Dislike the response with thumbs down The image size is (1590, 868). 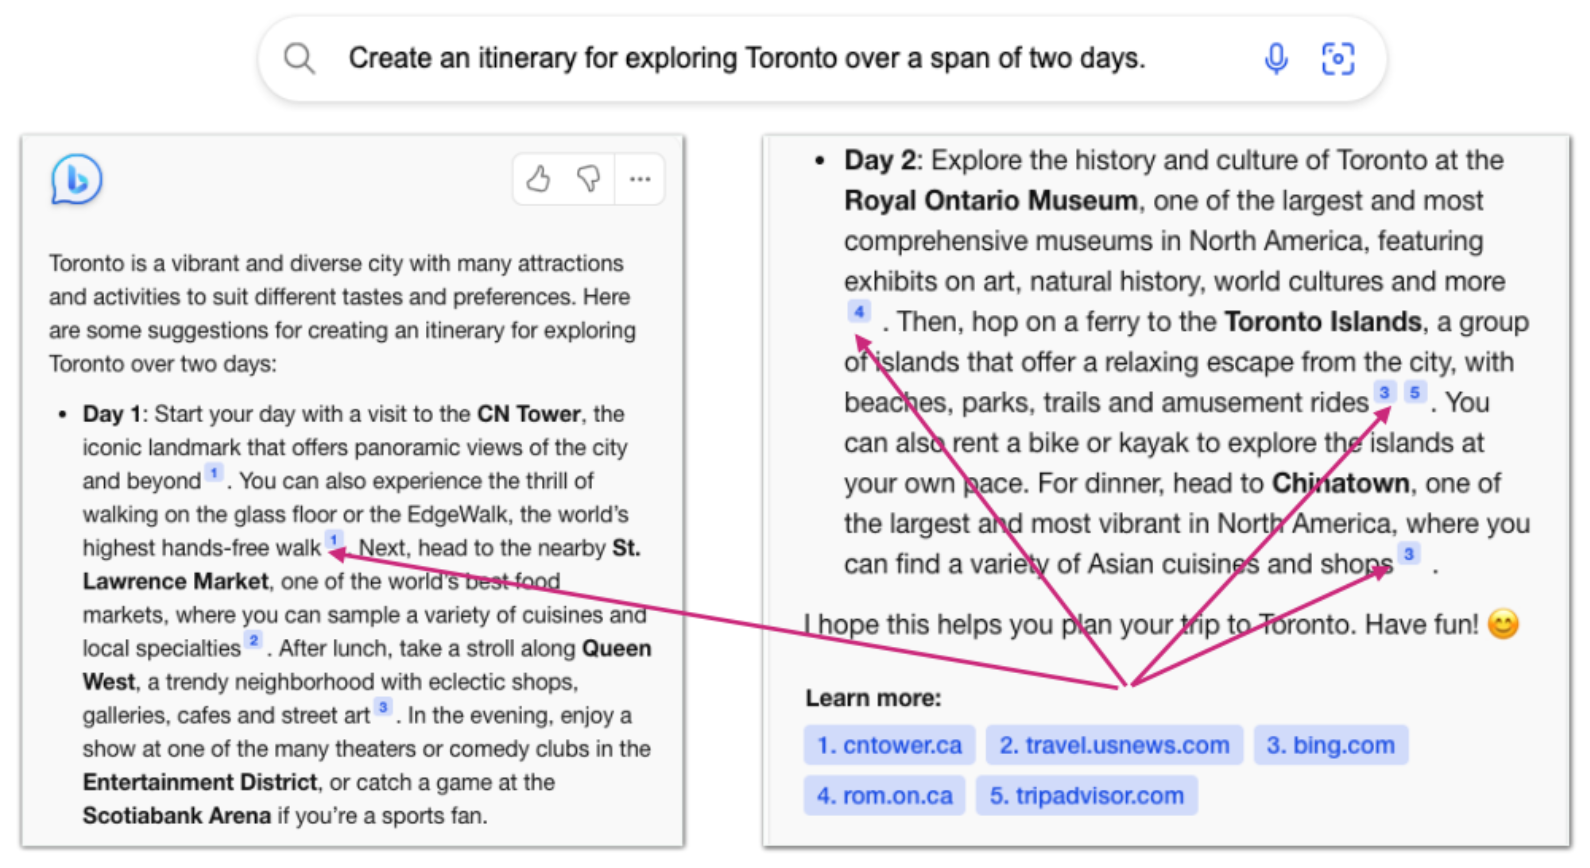[589, 179]
